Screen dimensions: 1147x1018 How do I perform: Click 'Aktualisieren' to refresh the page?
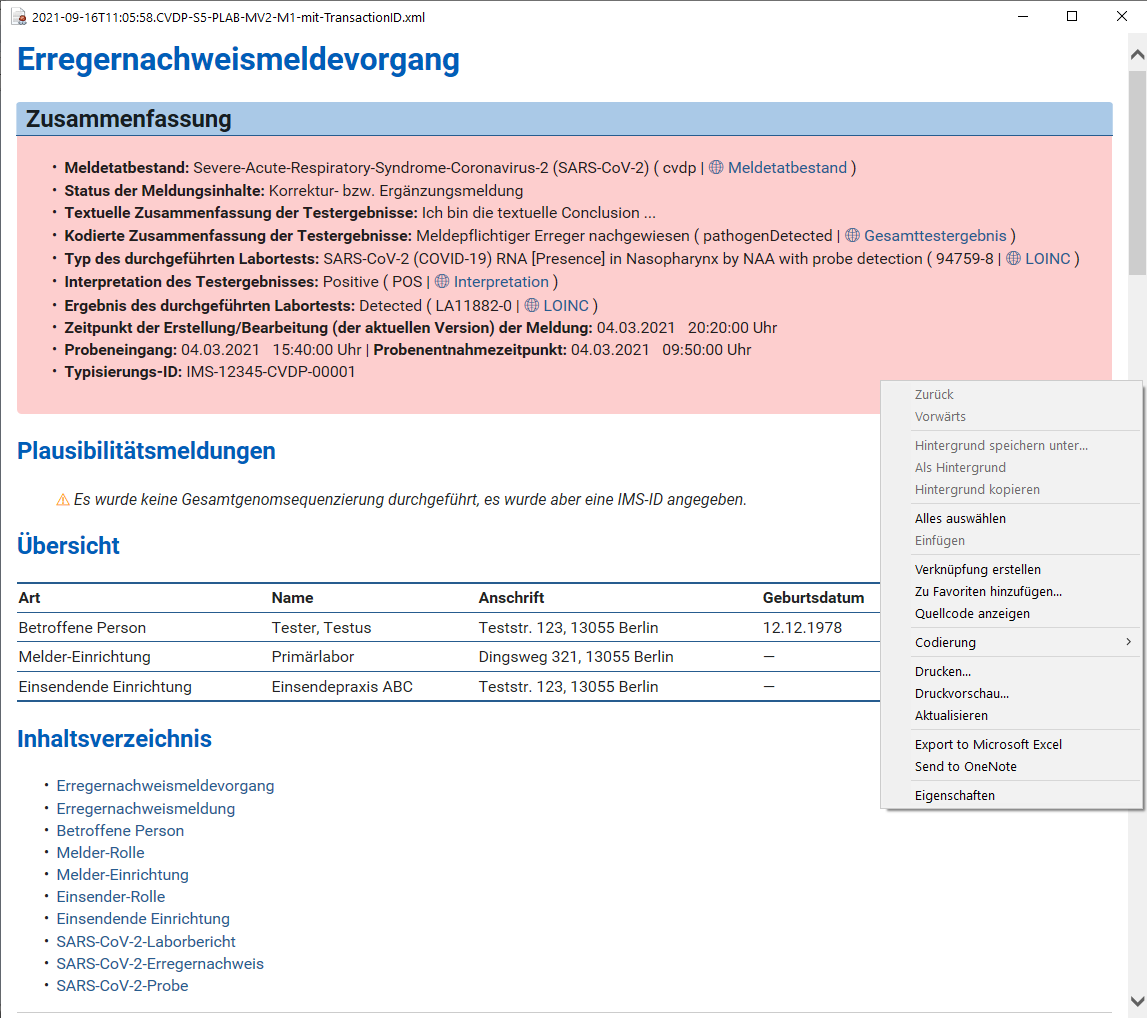click(951, 715)
